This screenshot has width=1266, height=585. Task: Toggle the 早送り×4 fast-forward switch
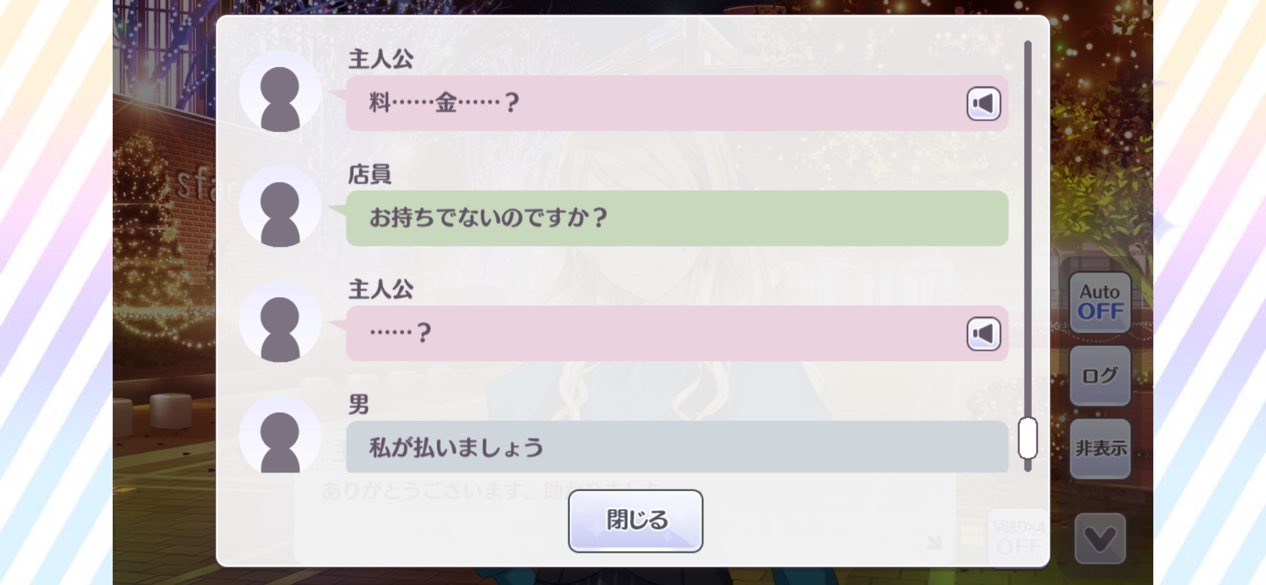pos(1018,538)
